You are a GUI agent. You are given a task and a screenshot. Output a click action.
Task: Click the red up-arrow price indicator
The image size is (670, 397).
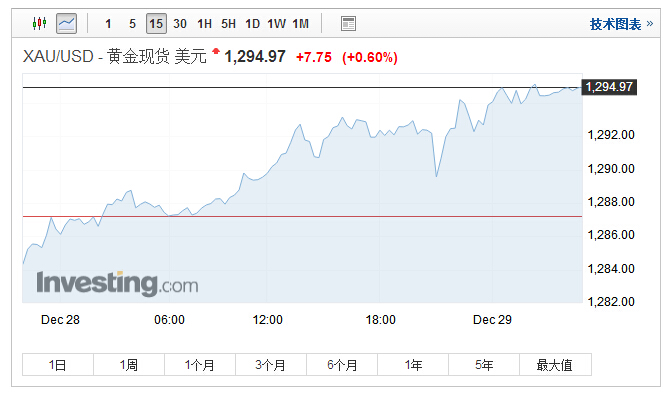click(x=216, y=51)
